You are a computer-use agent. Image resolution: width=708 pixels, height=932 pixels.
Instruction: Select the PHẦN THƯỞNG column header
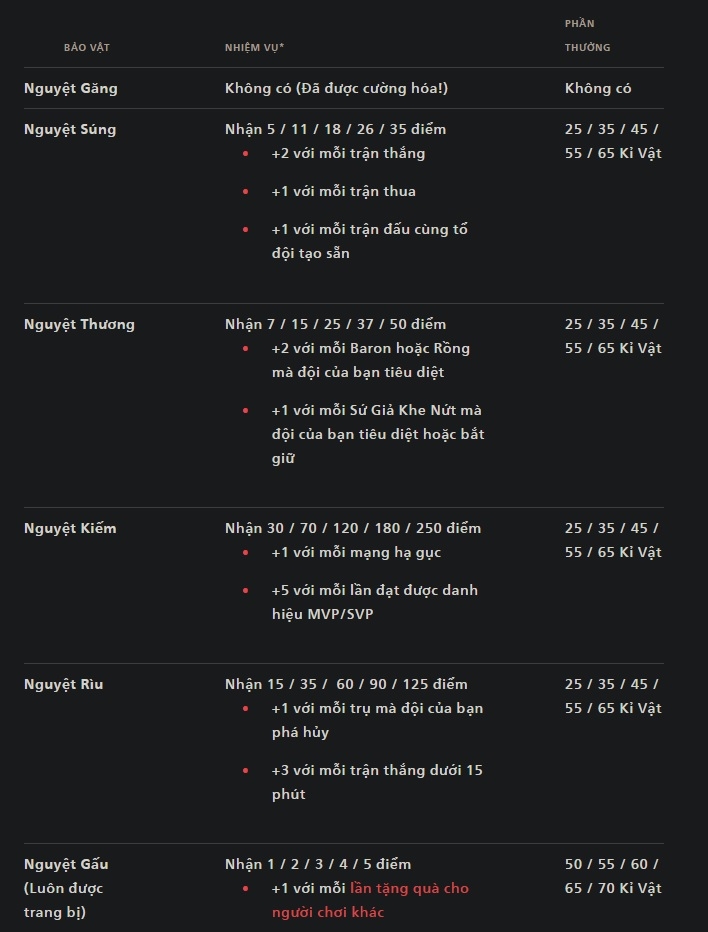[x=587, y=35]
